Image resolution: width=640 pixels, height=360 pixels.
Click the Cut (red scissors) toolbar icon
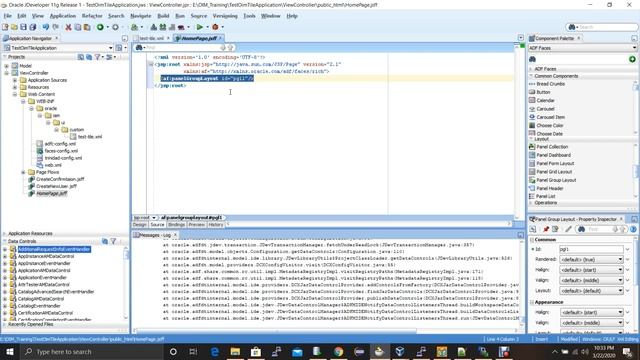pos(68,27)
